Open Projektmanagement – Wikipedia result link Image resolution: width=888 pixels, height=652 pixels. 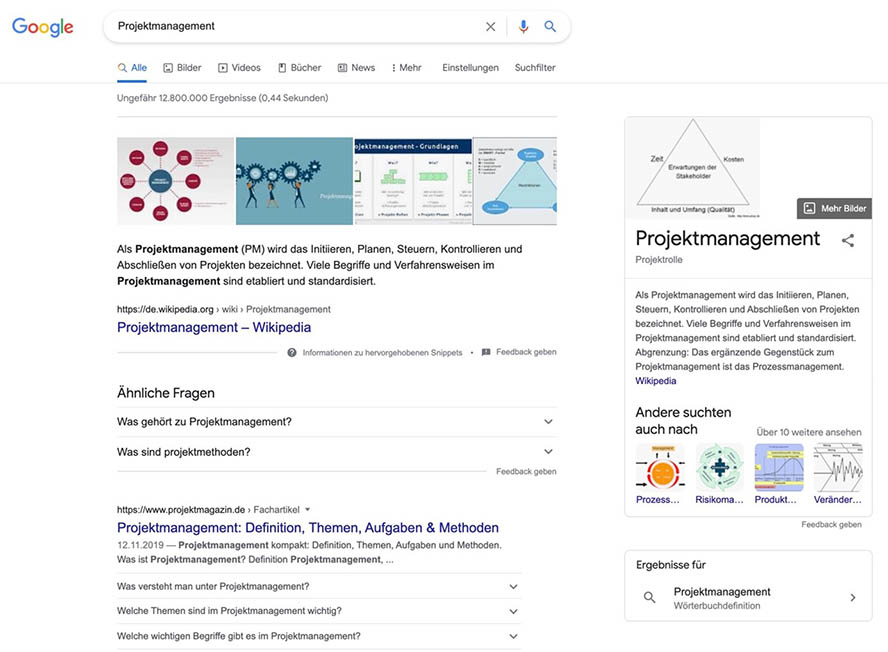pos(214,327)
